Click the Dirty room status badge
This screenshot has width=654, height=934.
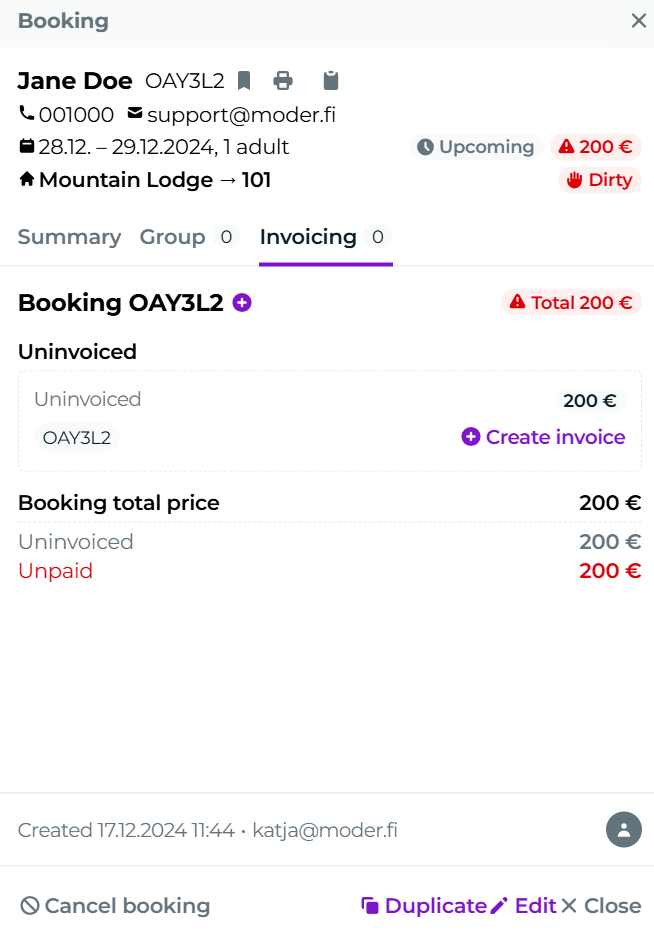click(x=599, y=180)
